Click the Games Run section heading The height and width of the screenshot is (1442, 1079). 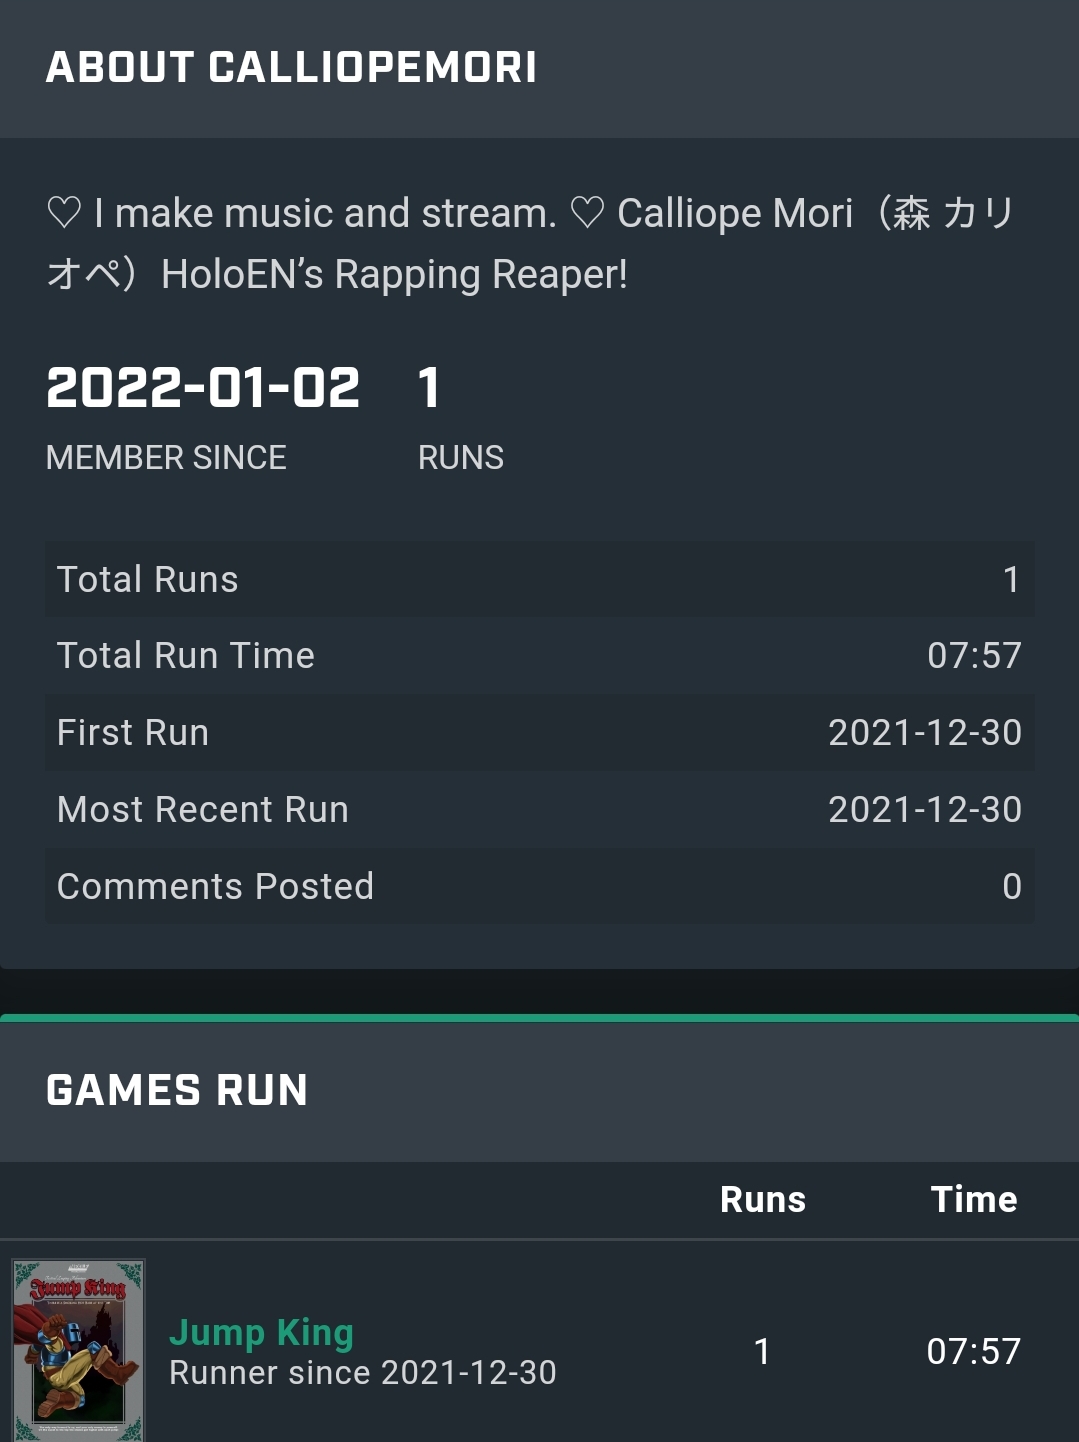pos(177,1090)
